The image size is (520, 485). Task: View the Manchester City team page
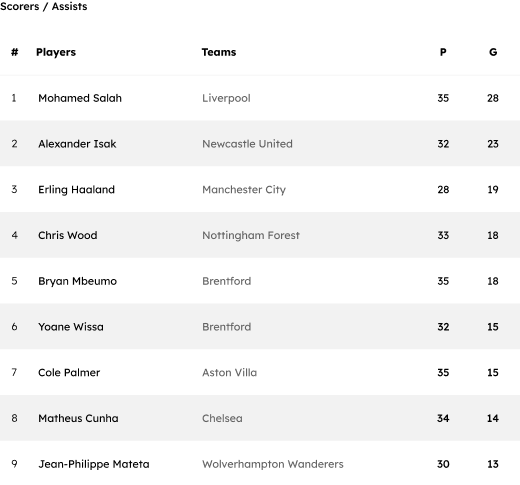(x=244, y=190)
